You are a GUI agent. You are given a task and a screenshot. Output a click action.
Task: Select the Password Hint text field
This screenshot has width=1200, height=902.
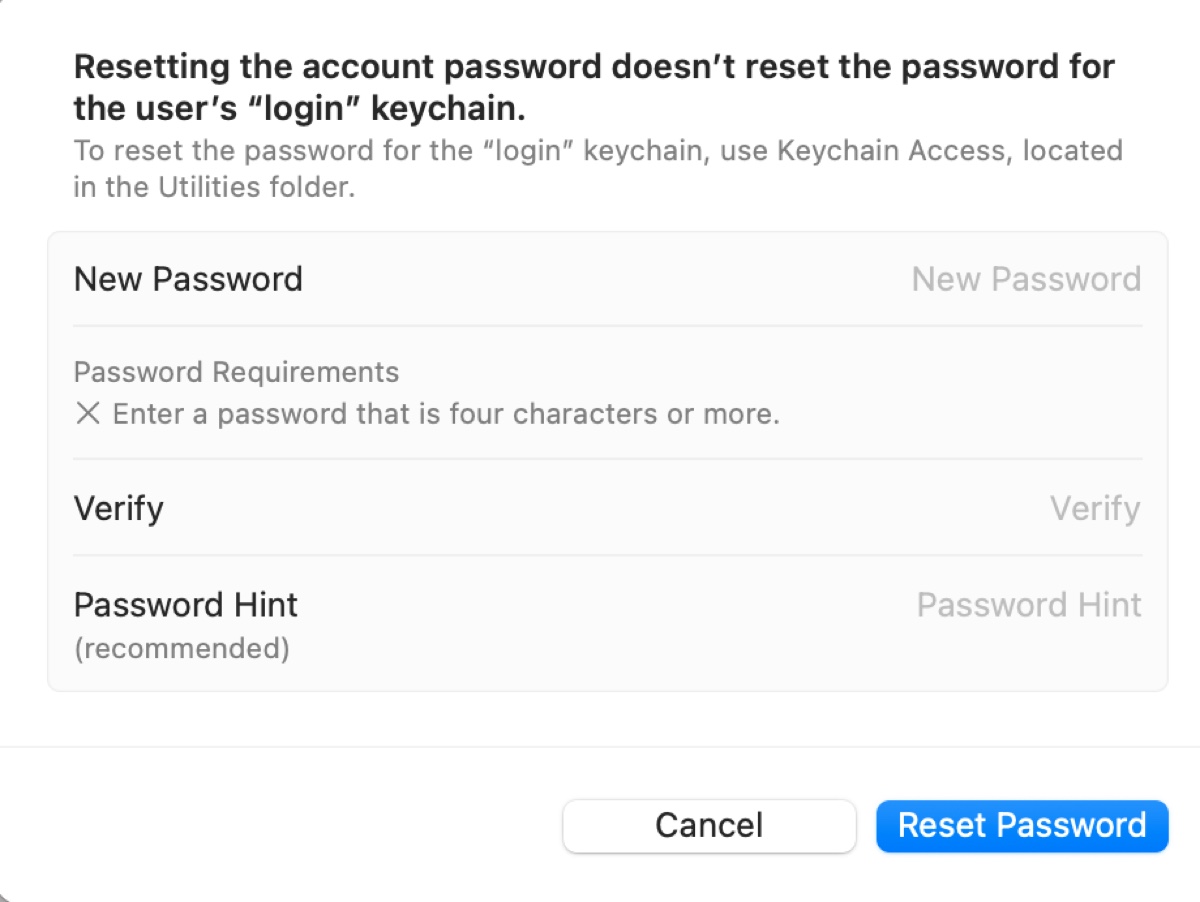(1028, 605)
